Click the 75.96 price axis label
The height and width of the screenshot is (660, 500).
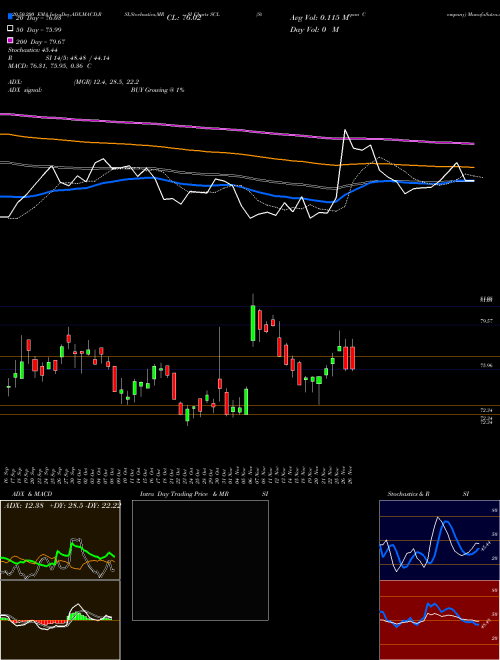[486, 366]
